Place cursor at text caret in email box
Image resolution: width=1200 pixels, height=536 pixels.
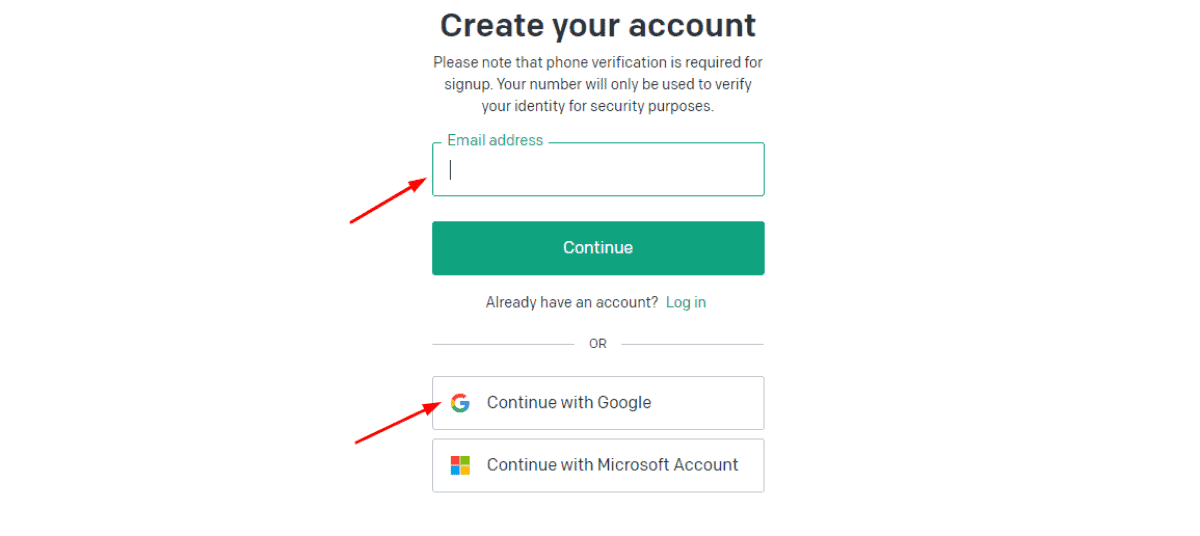[x=451, y=169]
